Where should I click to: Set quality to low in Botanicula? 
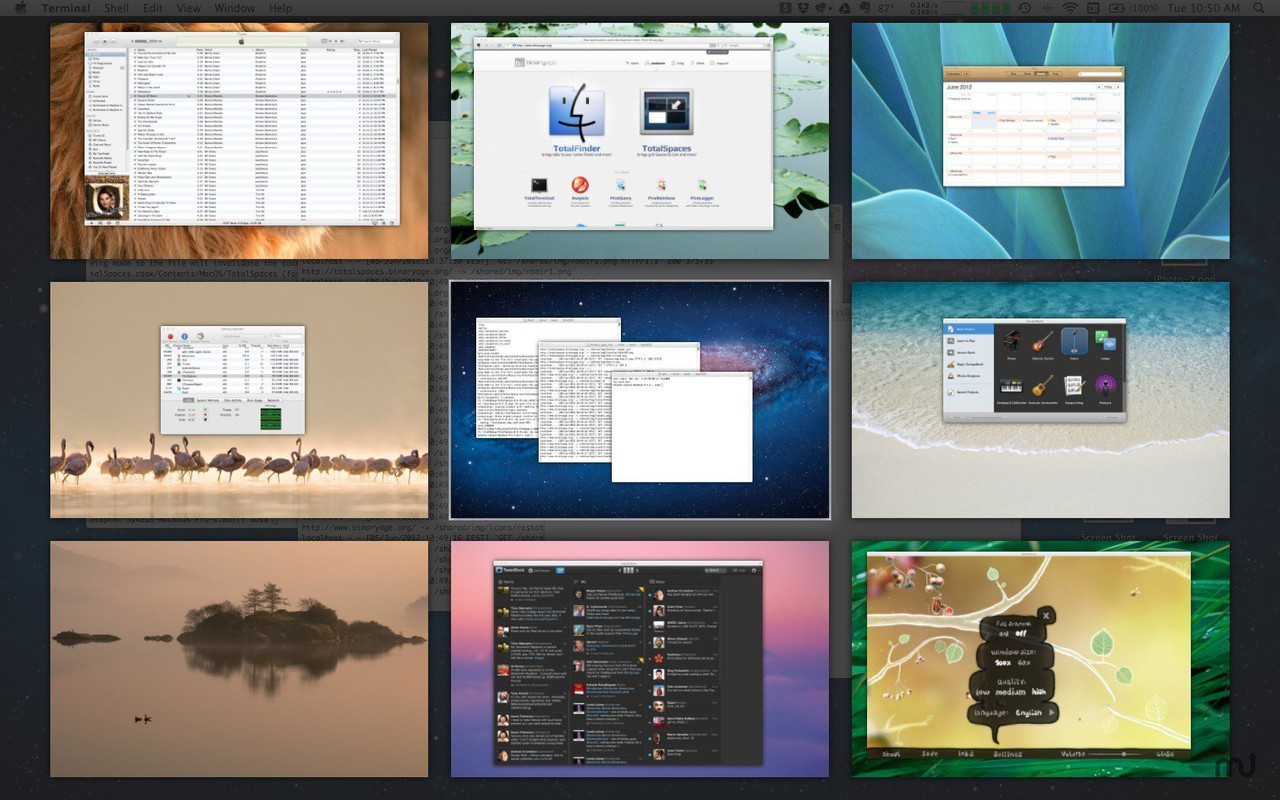coord(982,692)
